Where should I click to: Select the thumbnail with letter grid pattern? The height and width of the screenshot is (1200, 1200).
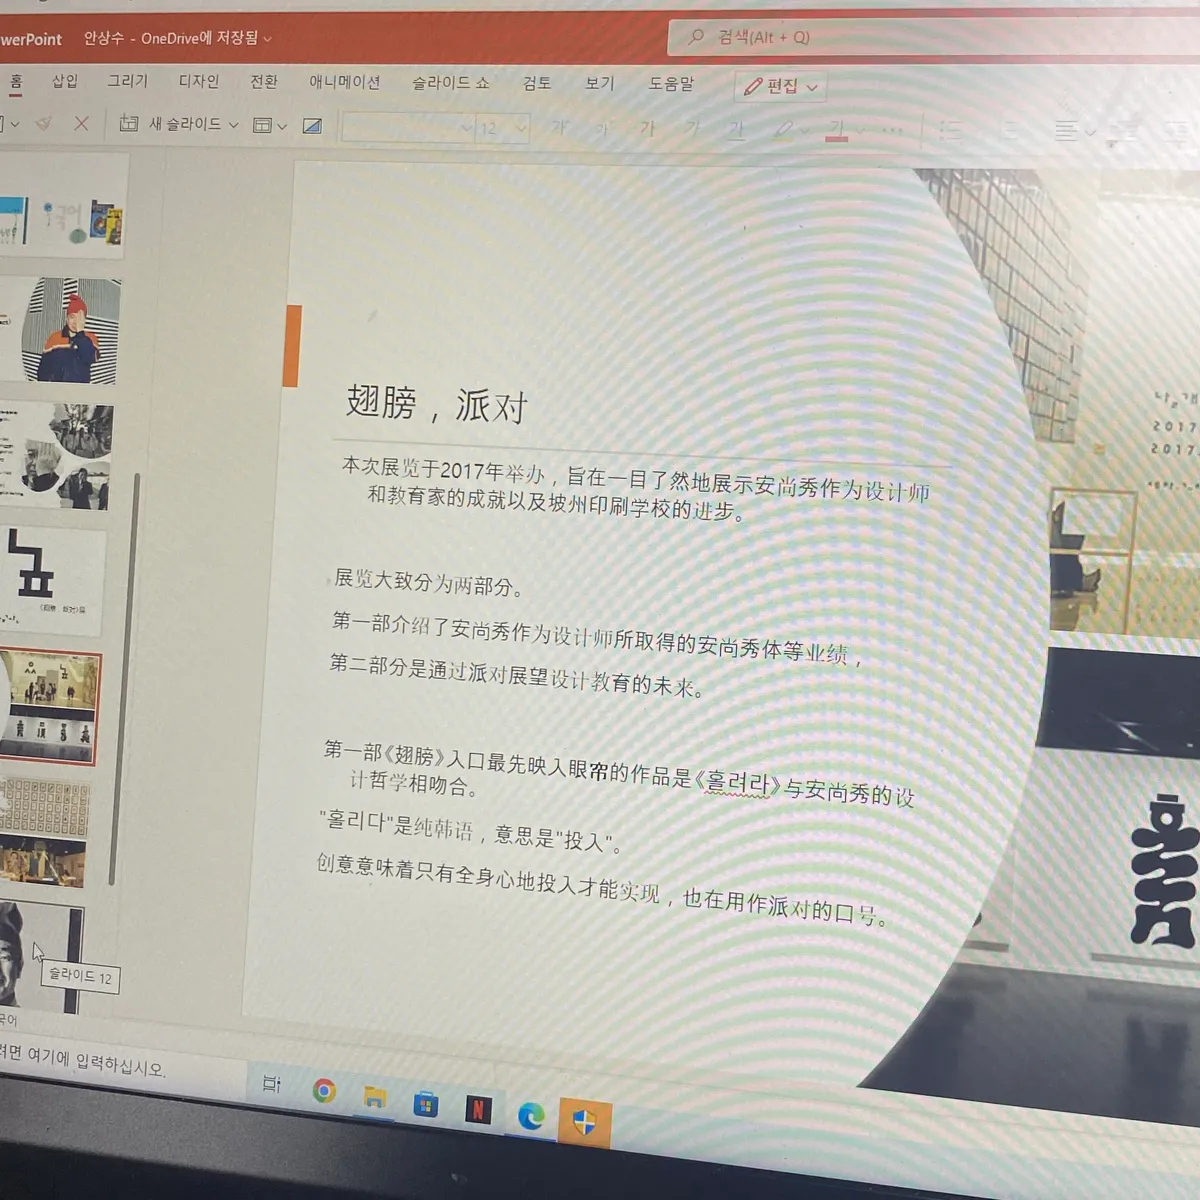(x=45, y=832)
